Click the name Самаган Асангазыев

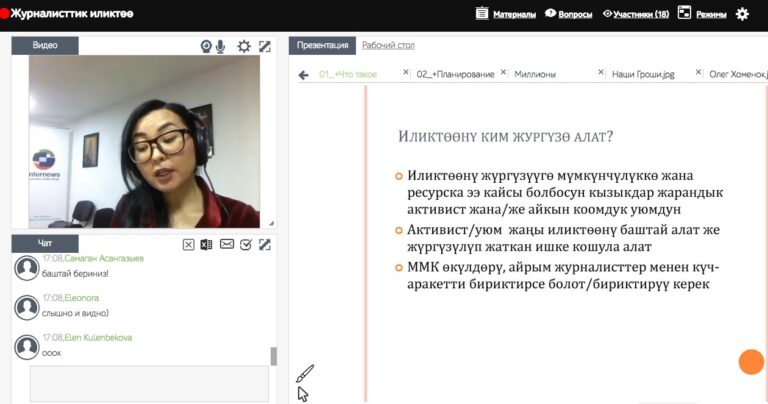[104, 258]
